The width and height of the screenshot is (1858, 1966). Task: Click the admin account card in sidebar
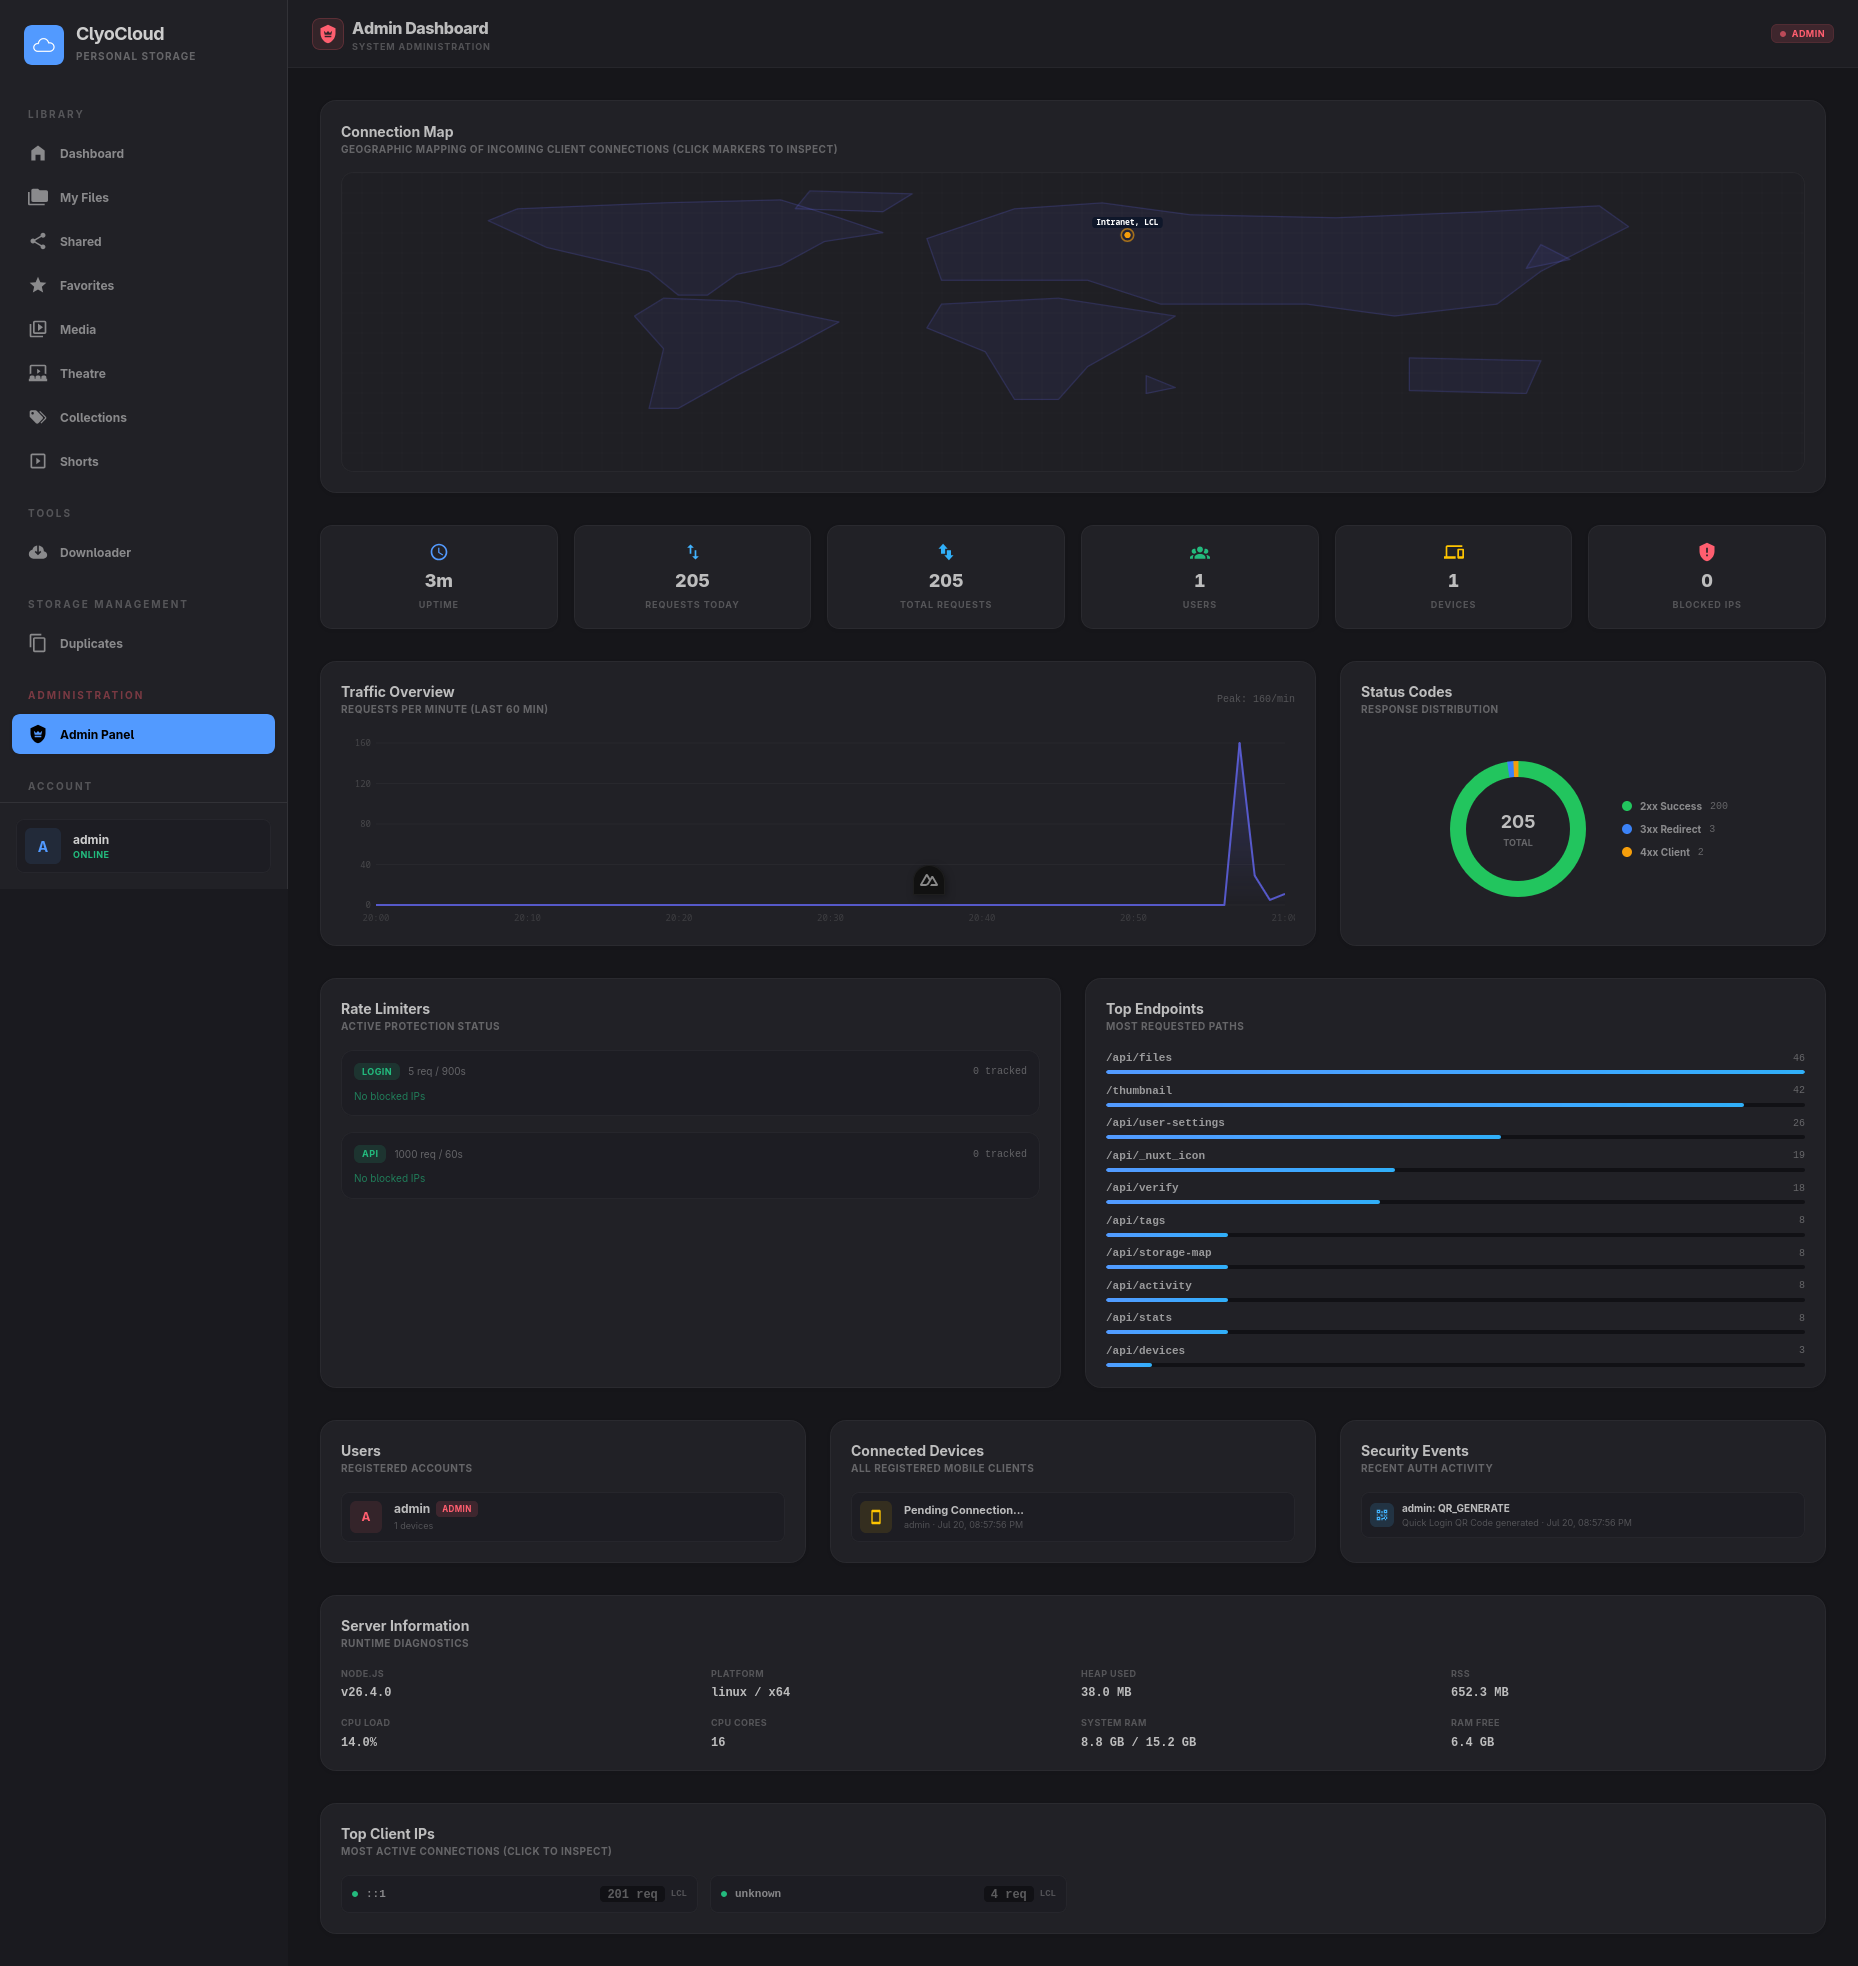point(144,846)
